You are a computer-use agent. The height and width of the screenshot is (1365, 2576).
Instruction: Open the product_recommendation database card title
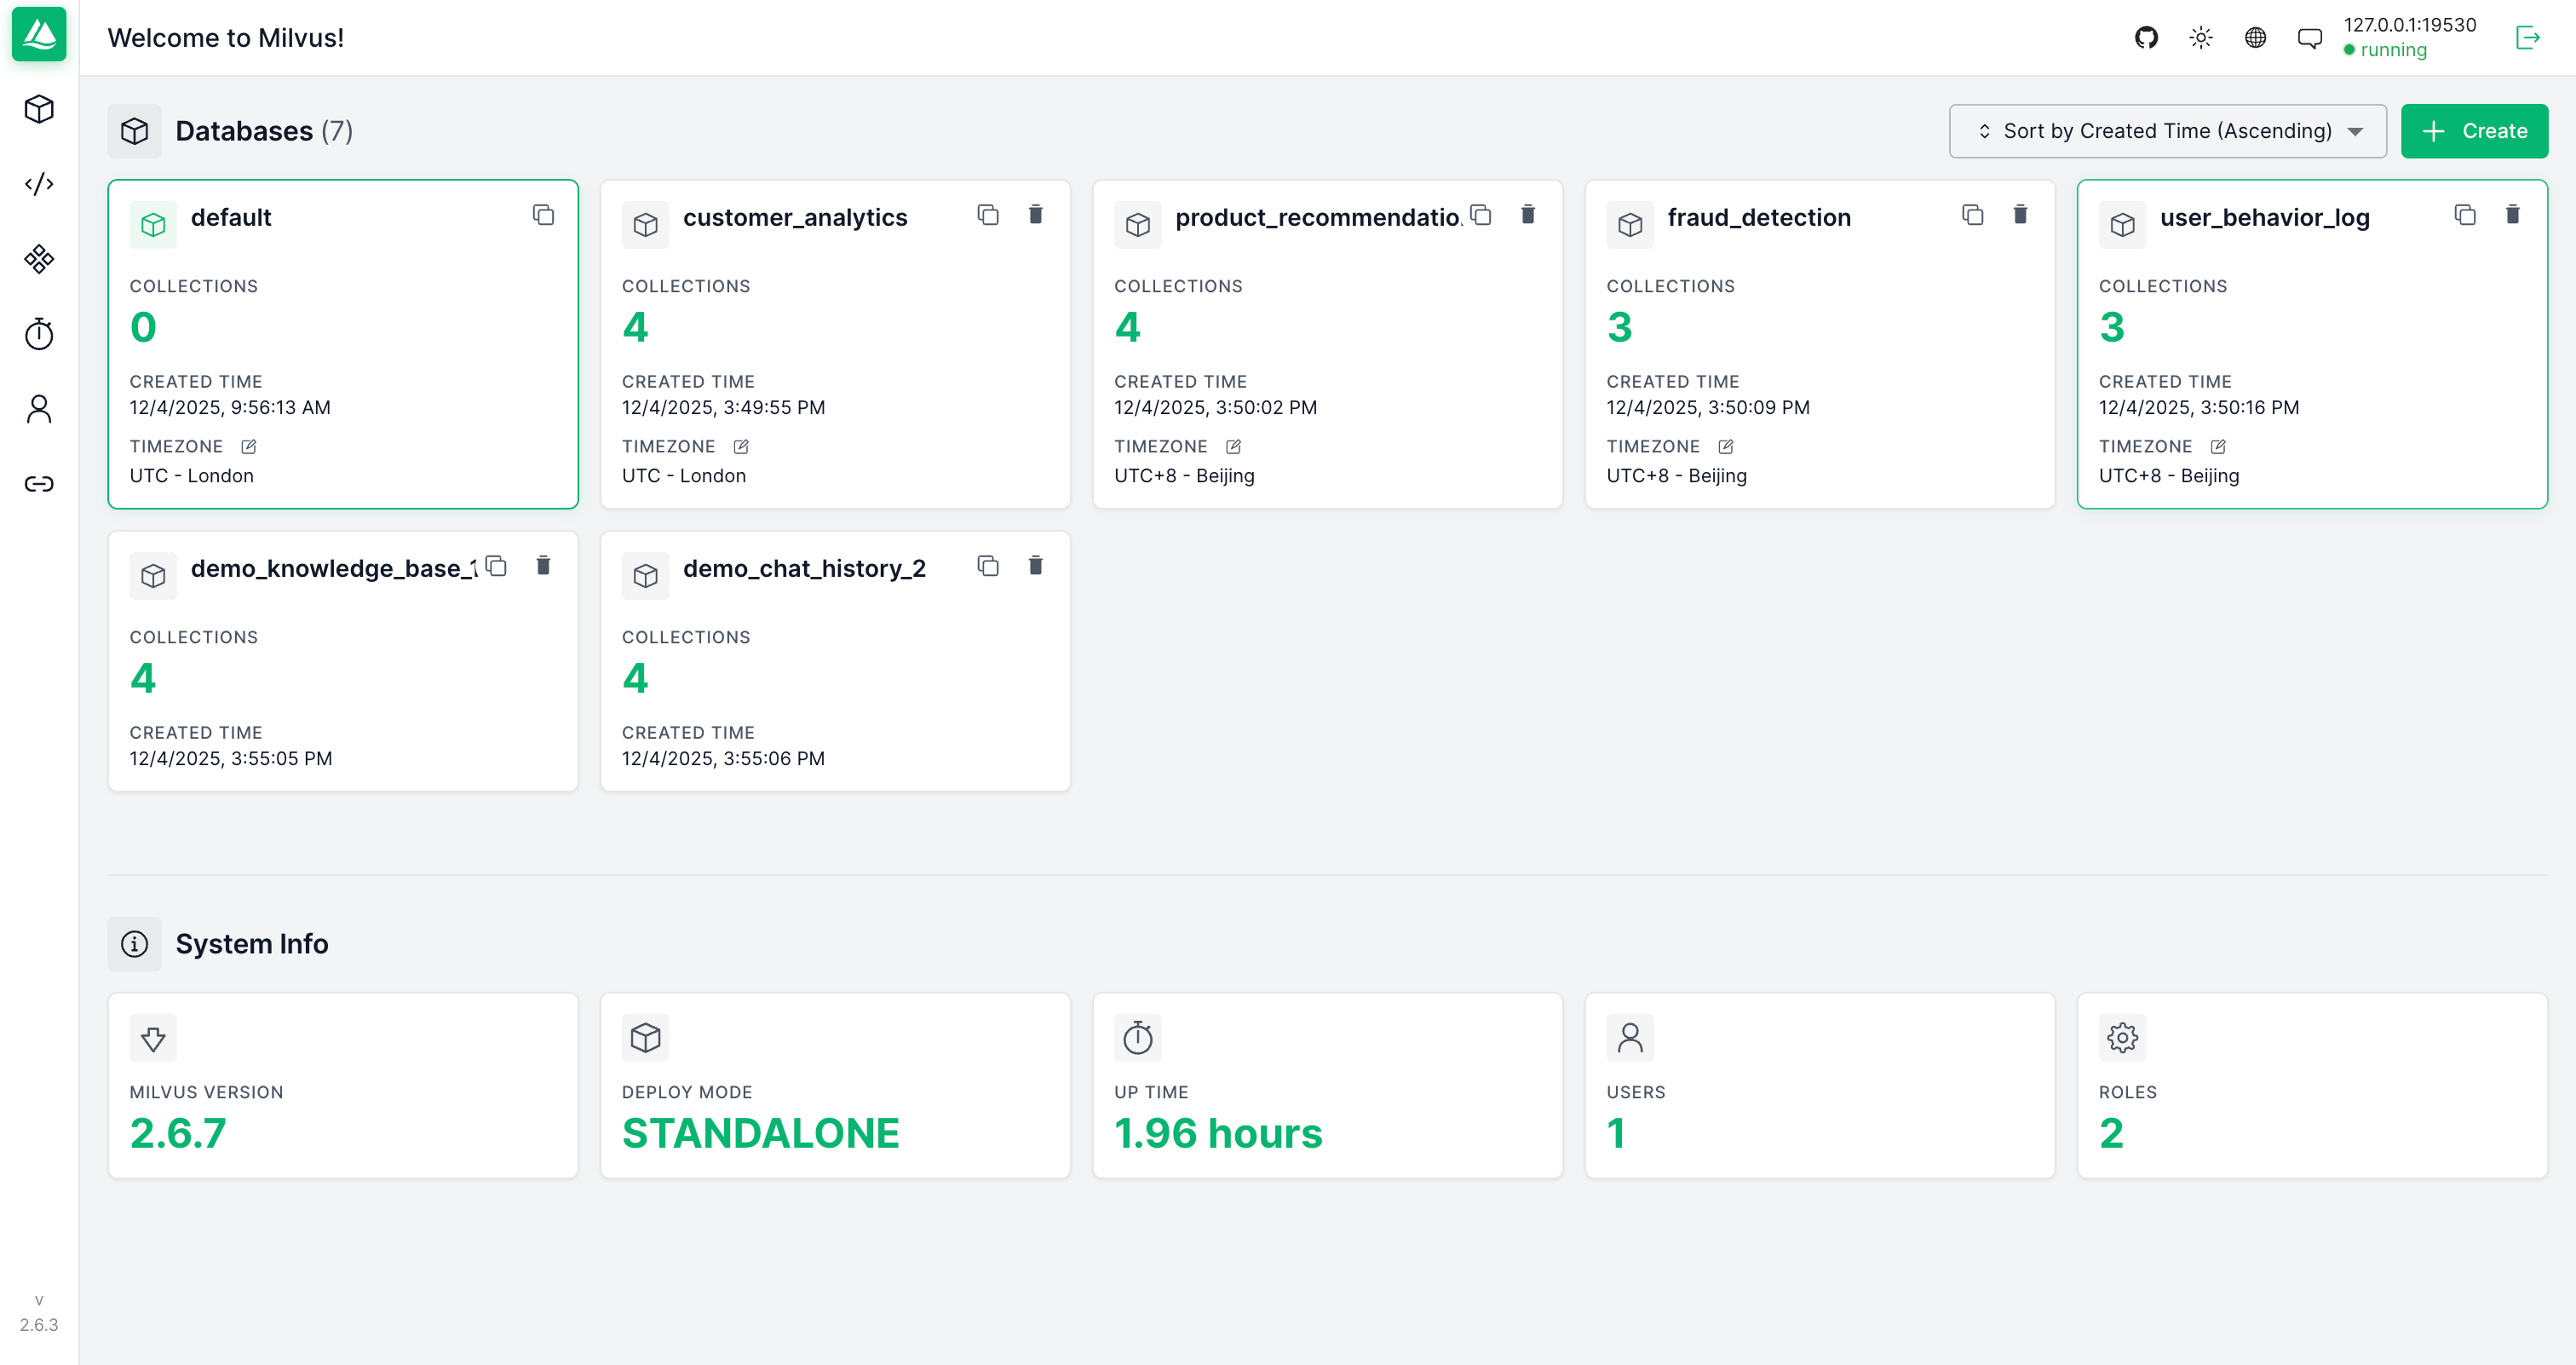point(1316,218)
